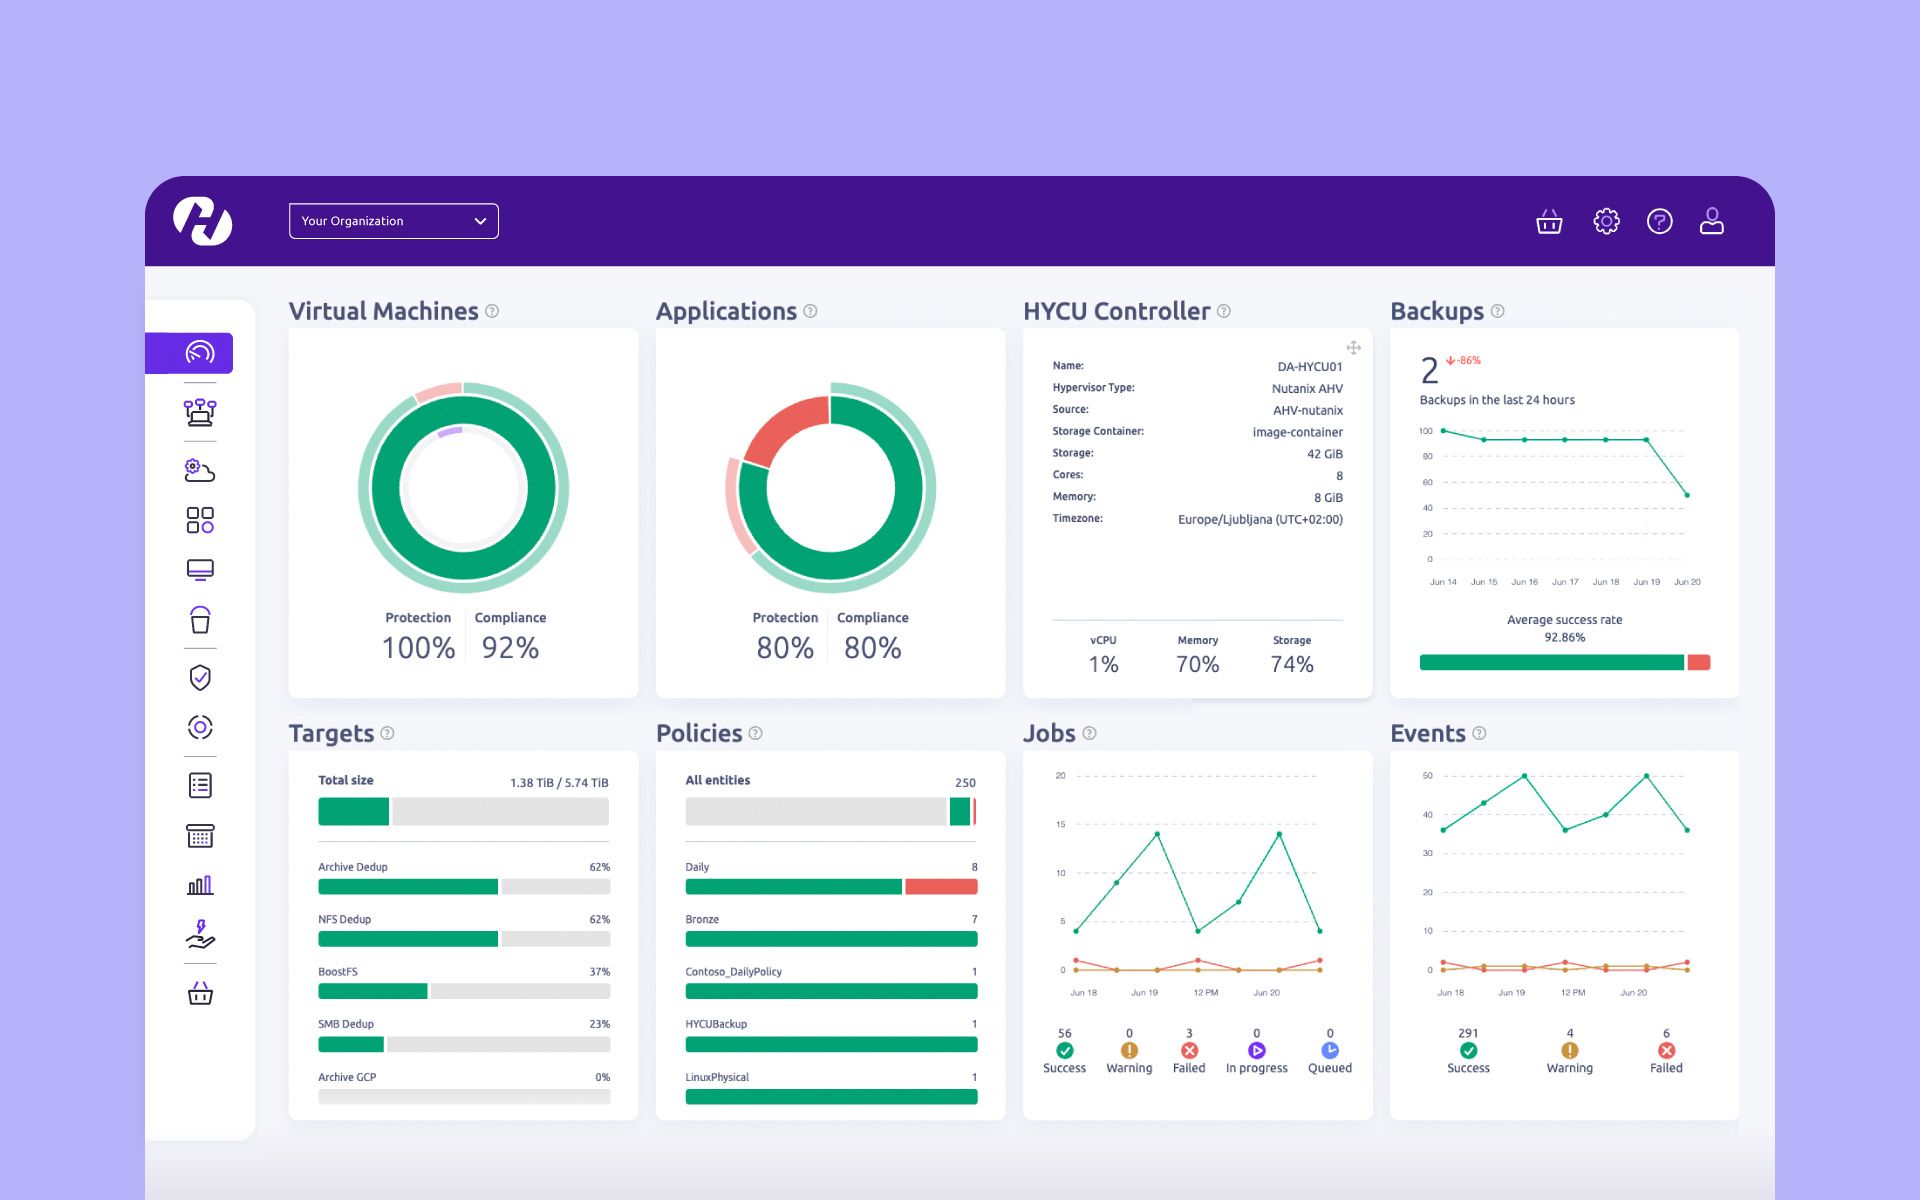Click the All entities policy bar
This screenshot has width=1920, height=1200.
coord(831,811)
